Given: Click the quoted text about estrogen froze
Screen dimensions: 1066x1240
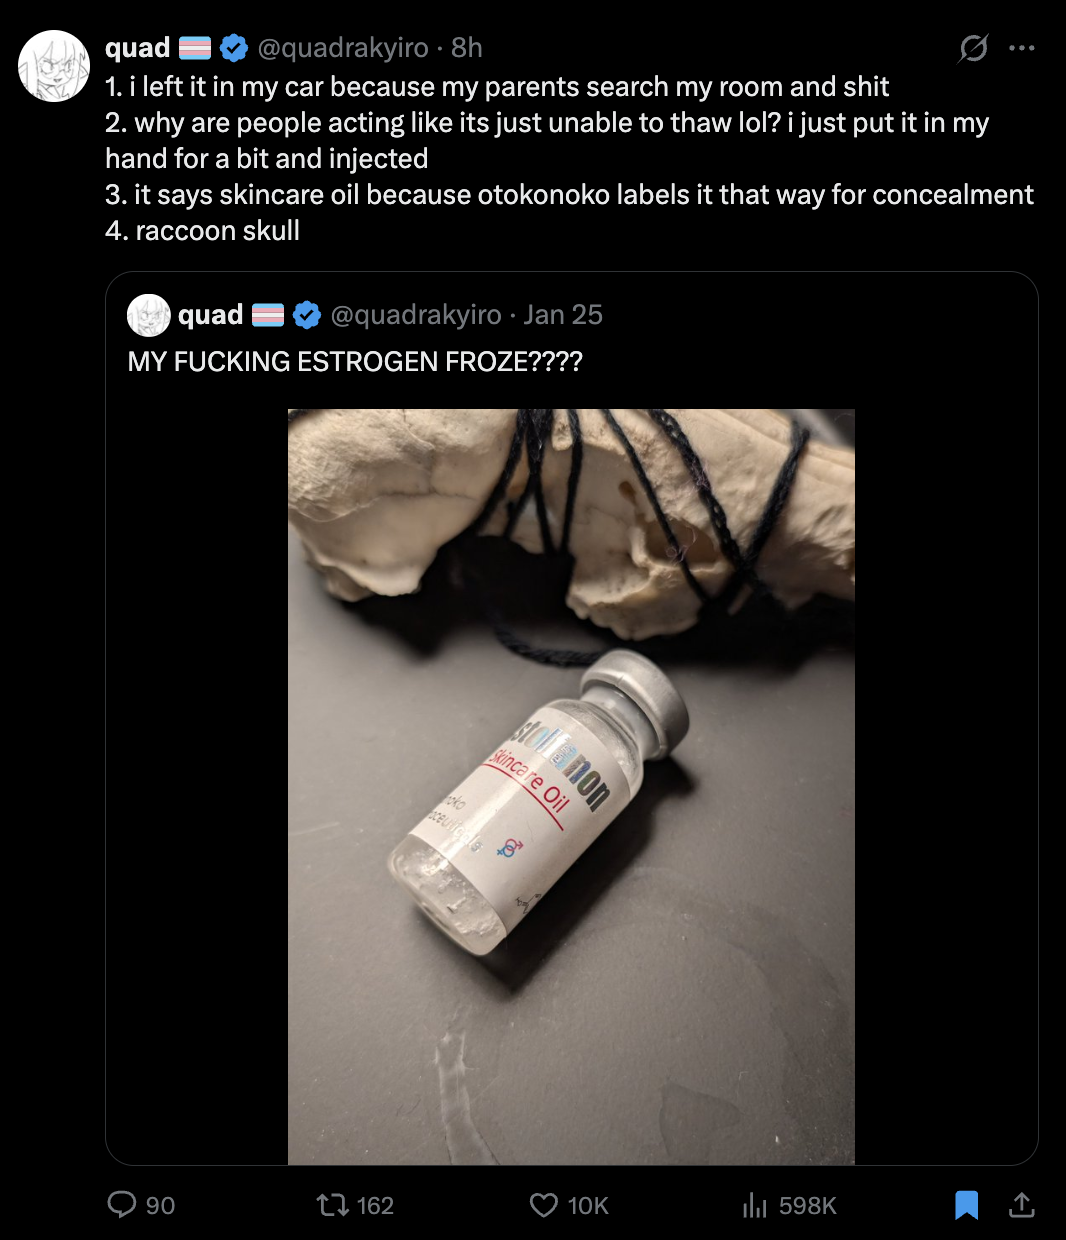Looking at the screenshot, I should click(x=355, y=361).
